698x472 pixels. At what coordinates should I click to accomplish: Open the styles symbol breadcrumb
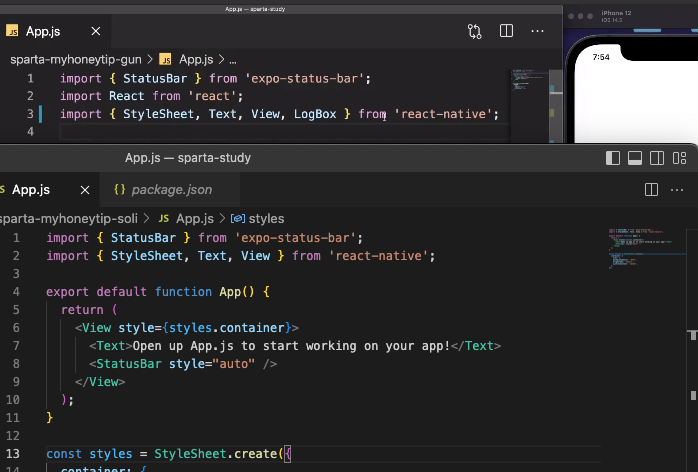266,219
